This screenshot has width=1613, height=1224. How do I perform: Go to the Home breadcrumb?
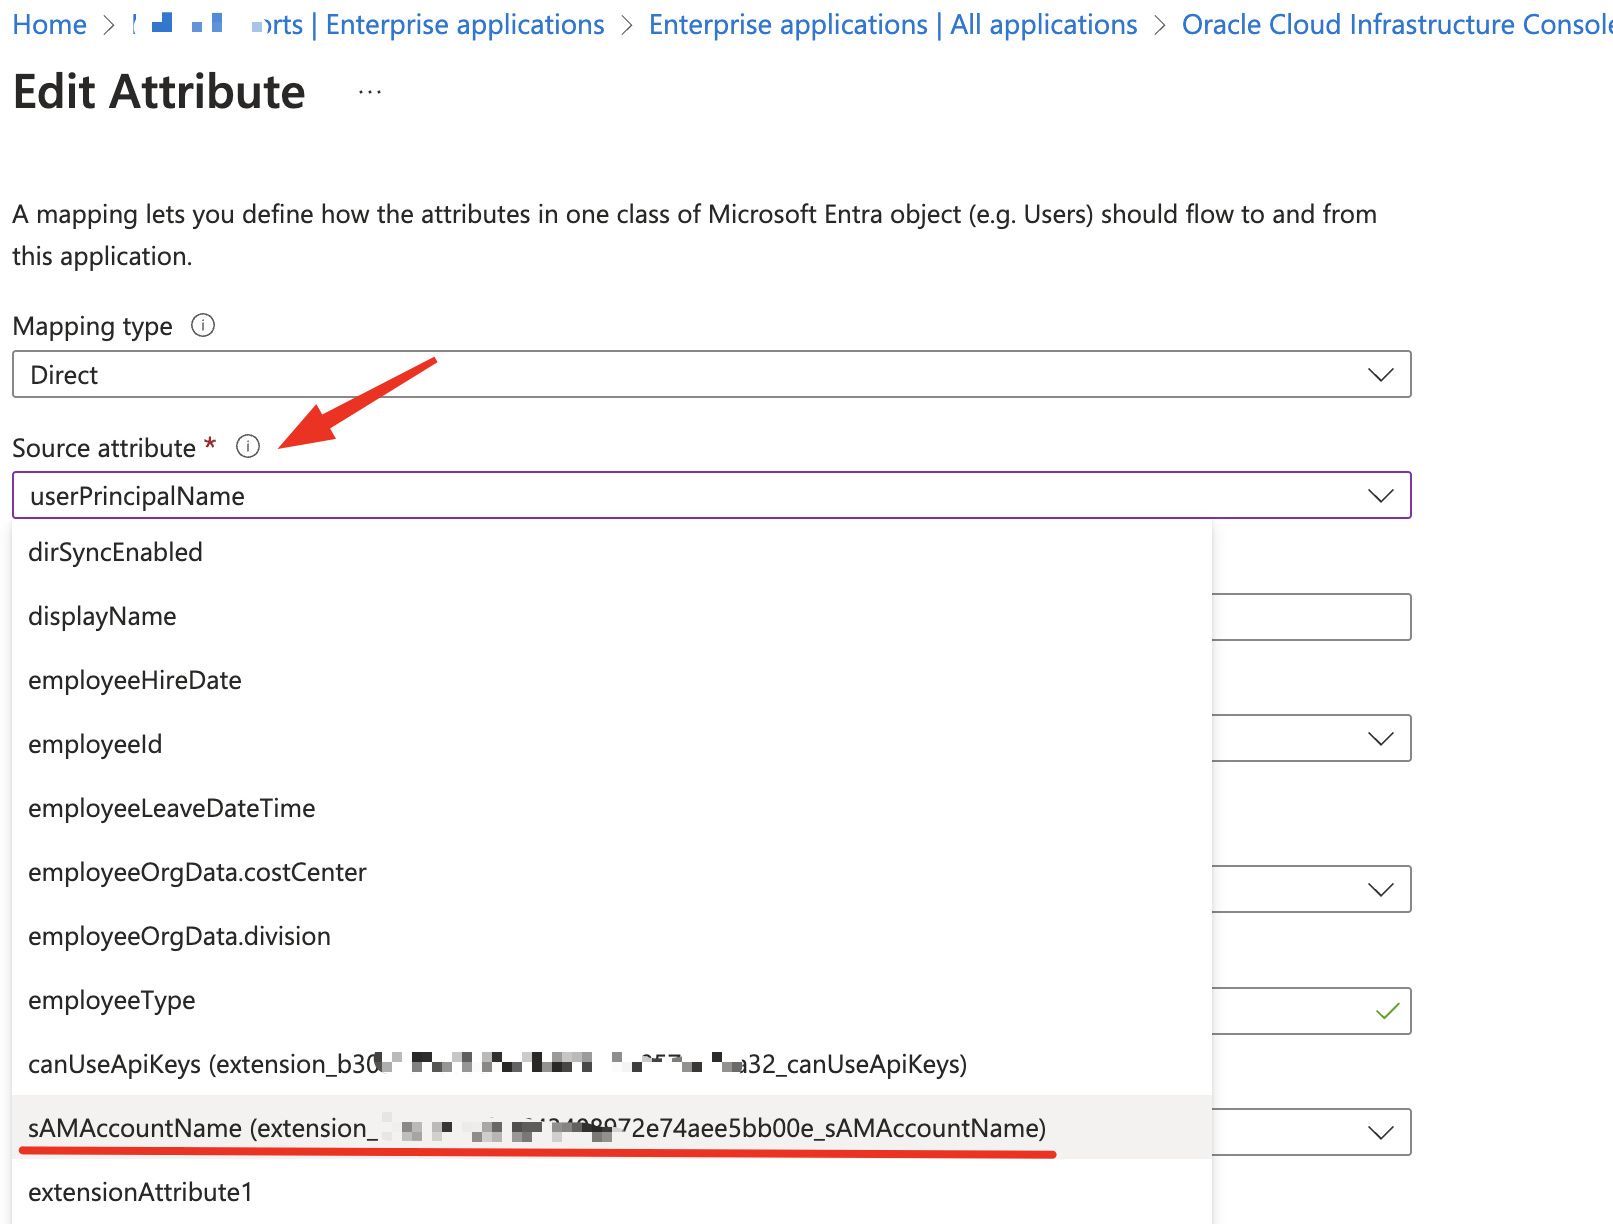click(50, 25)
